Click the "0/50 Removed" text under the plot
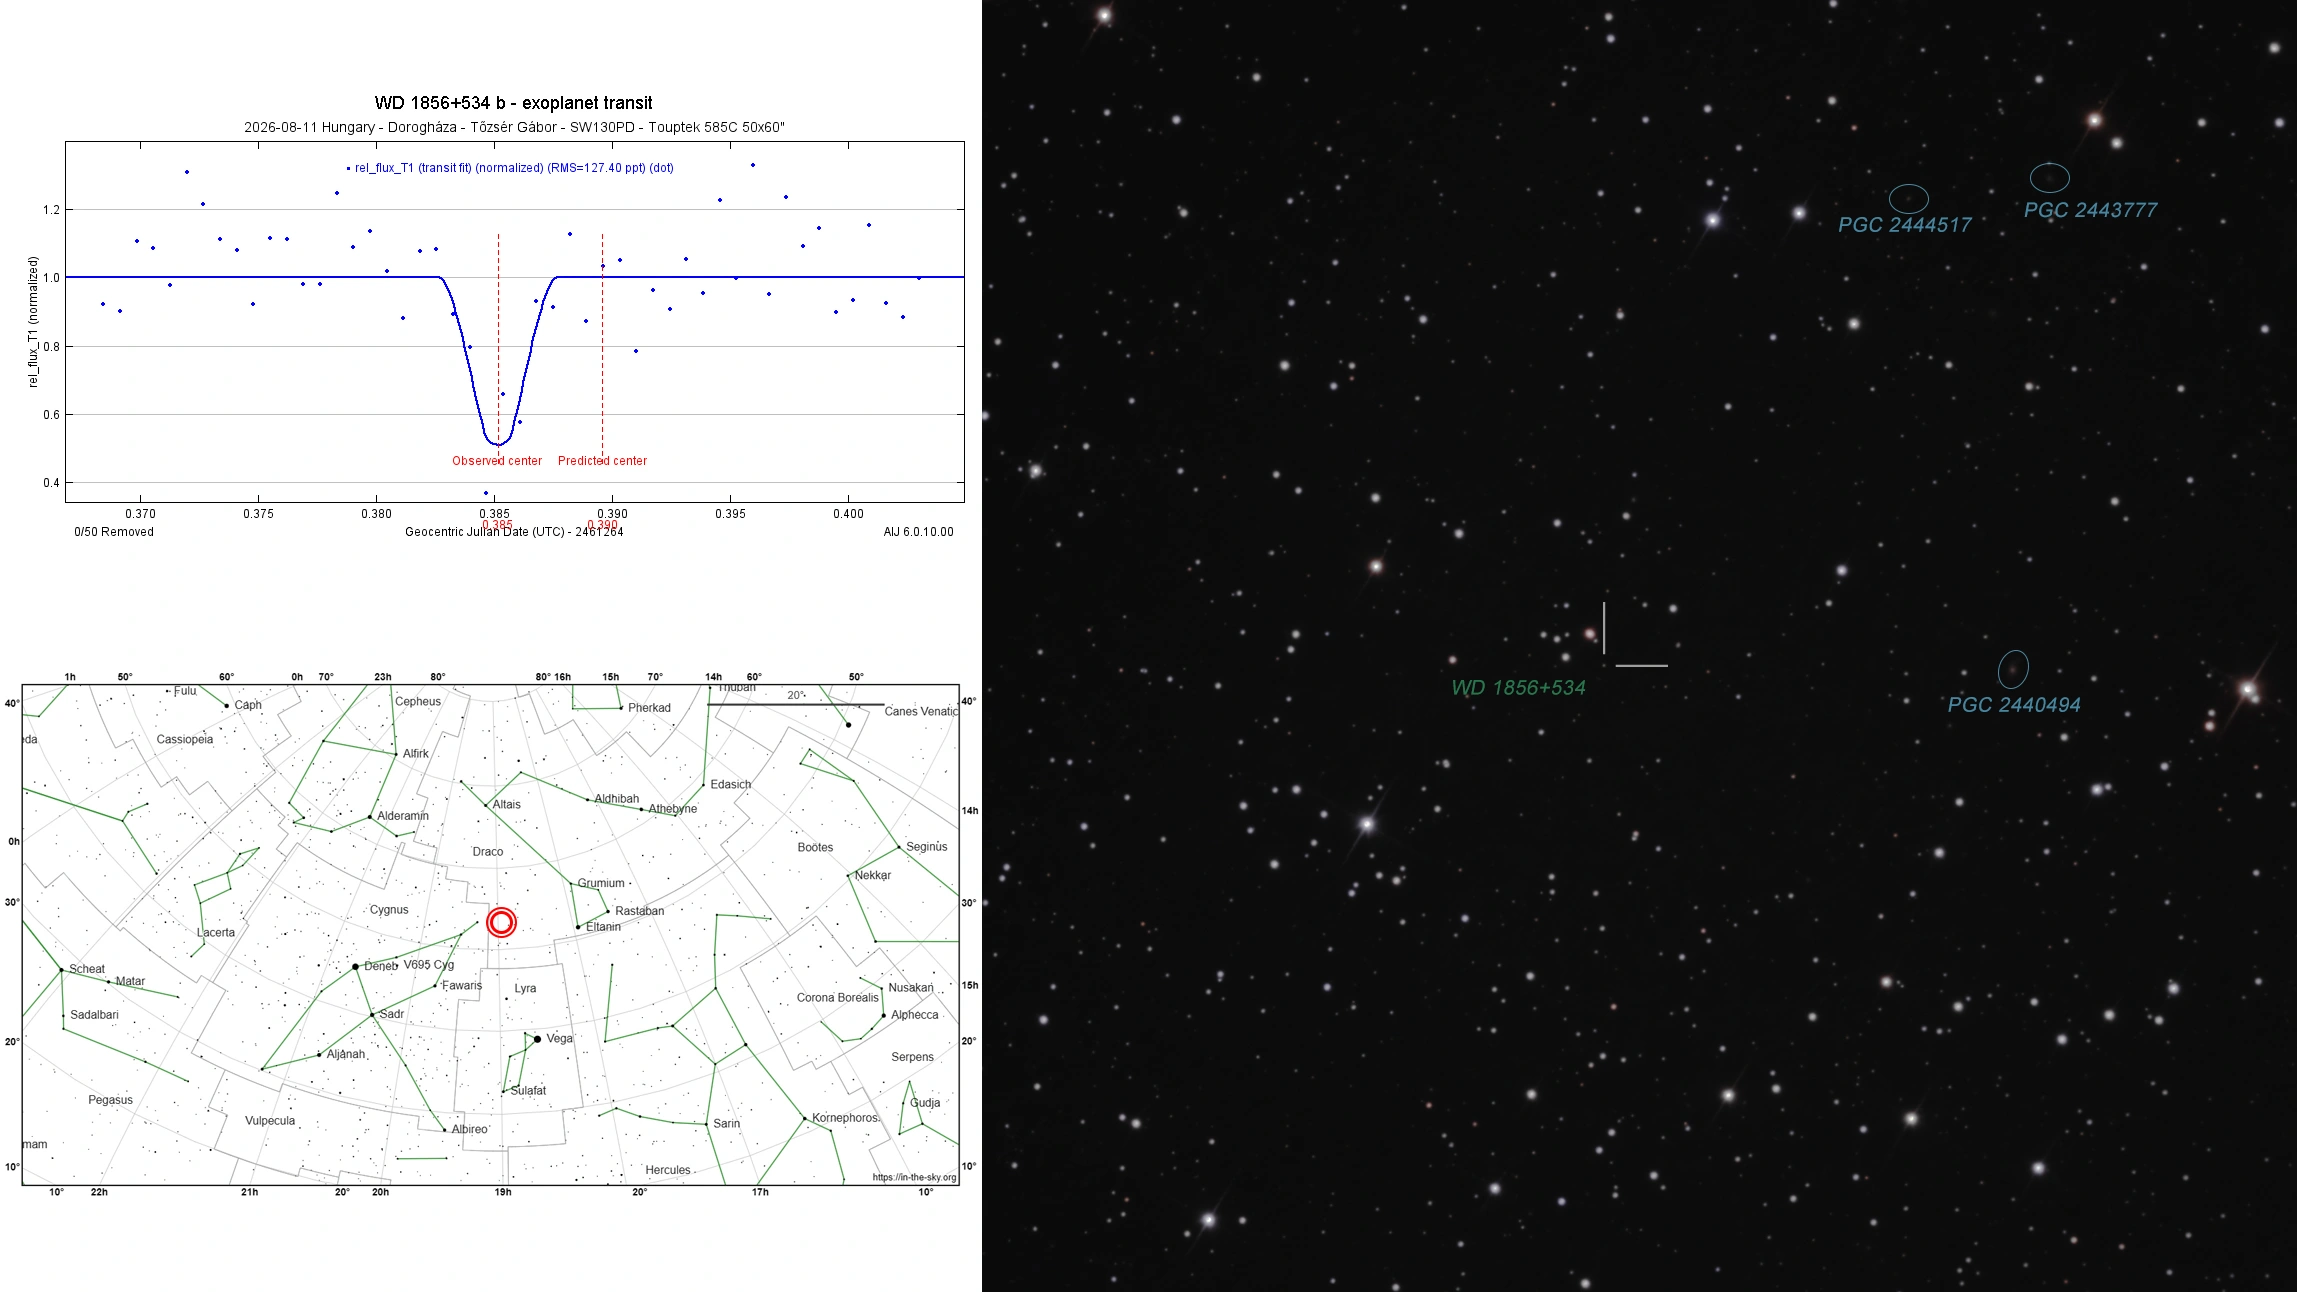 coord(114,532)
